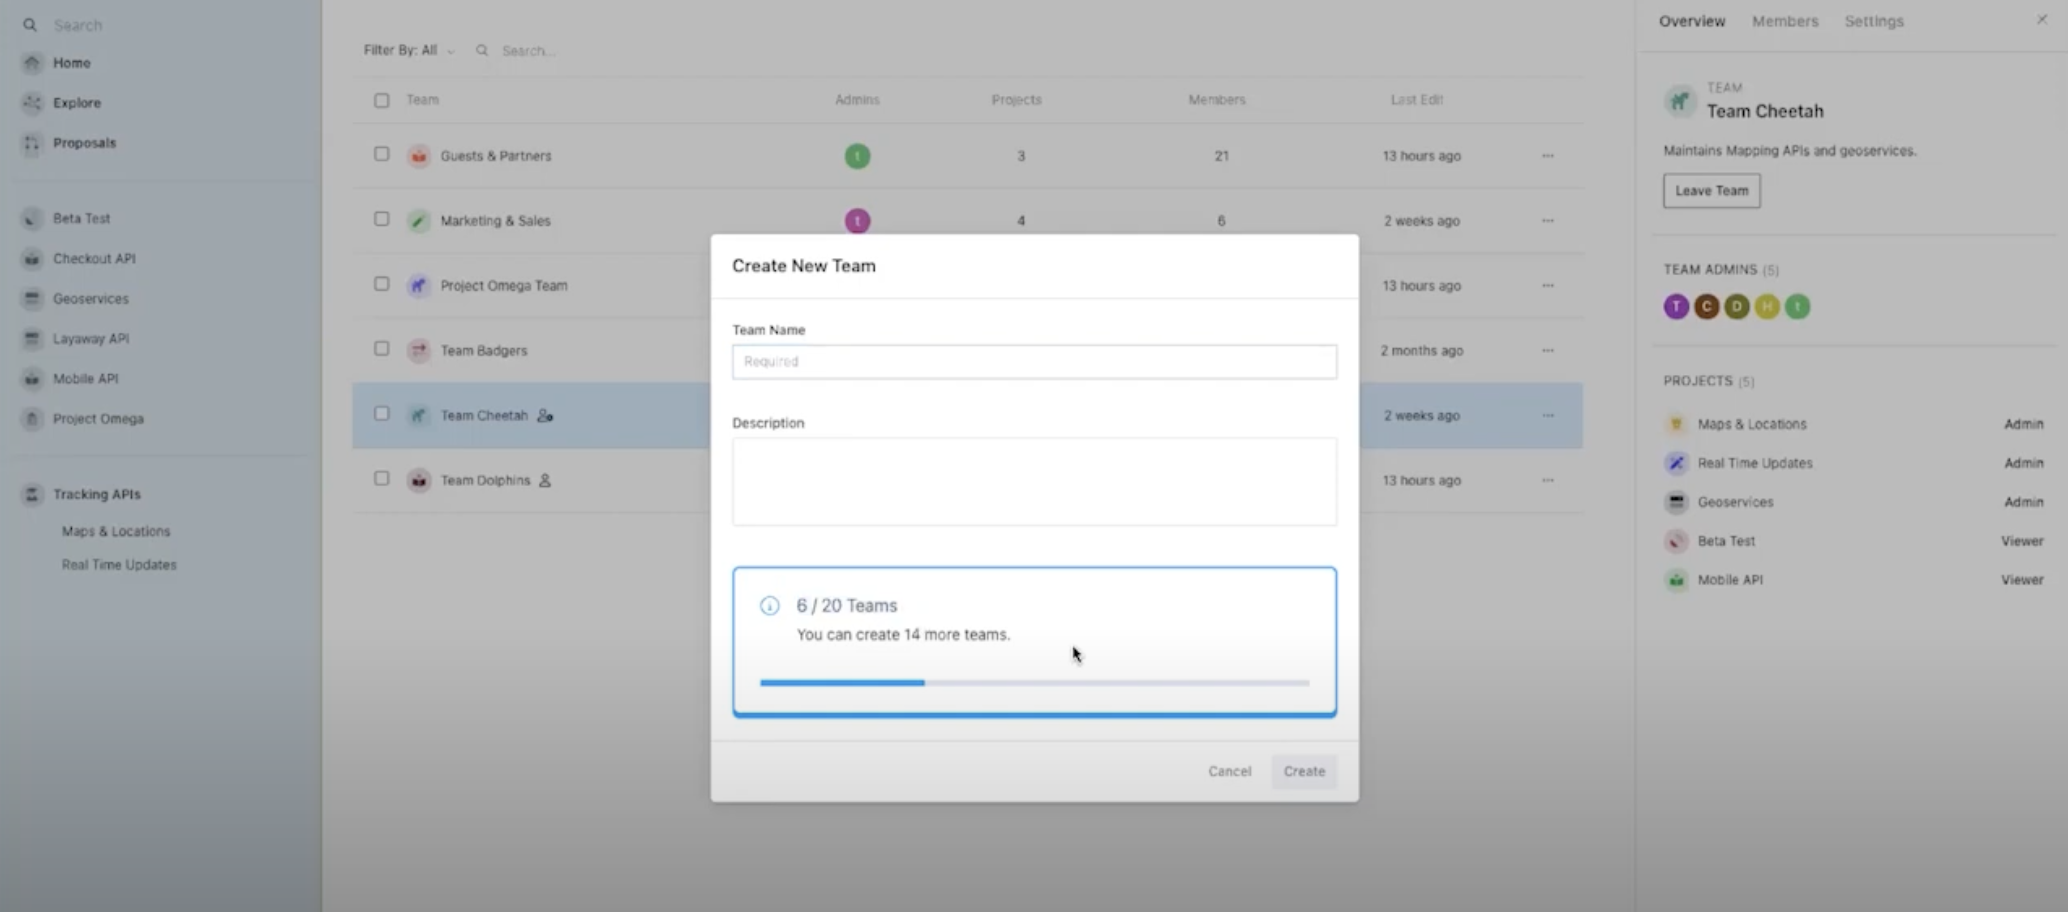Click brown C admin avatar in Team Admins

click(x=1707, y=307)
